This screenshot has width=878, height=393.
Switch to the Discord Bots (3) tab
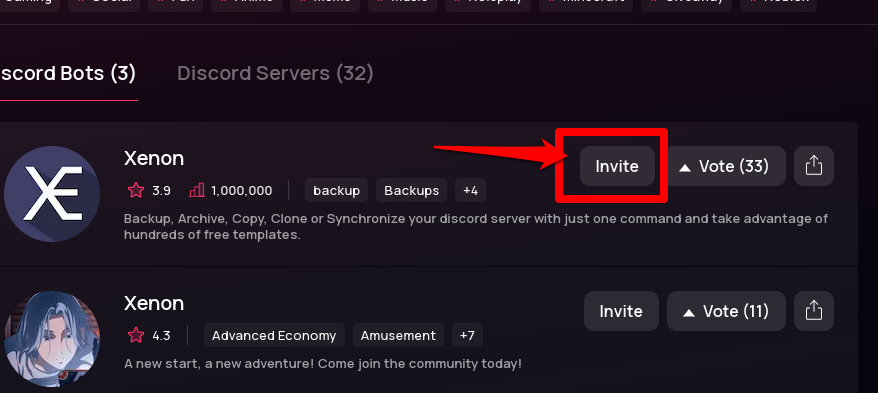coord(67,73)
